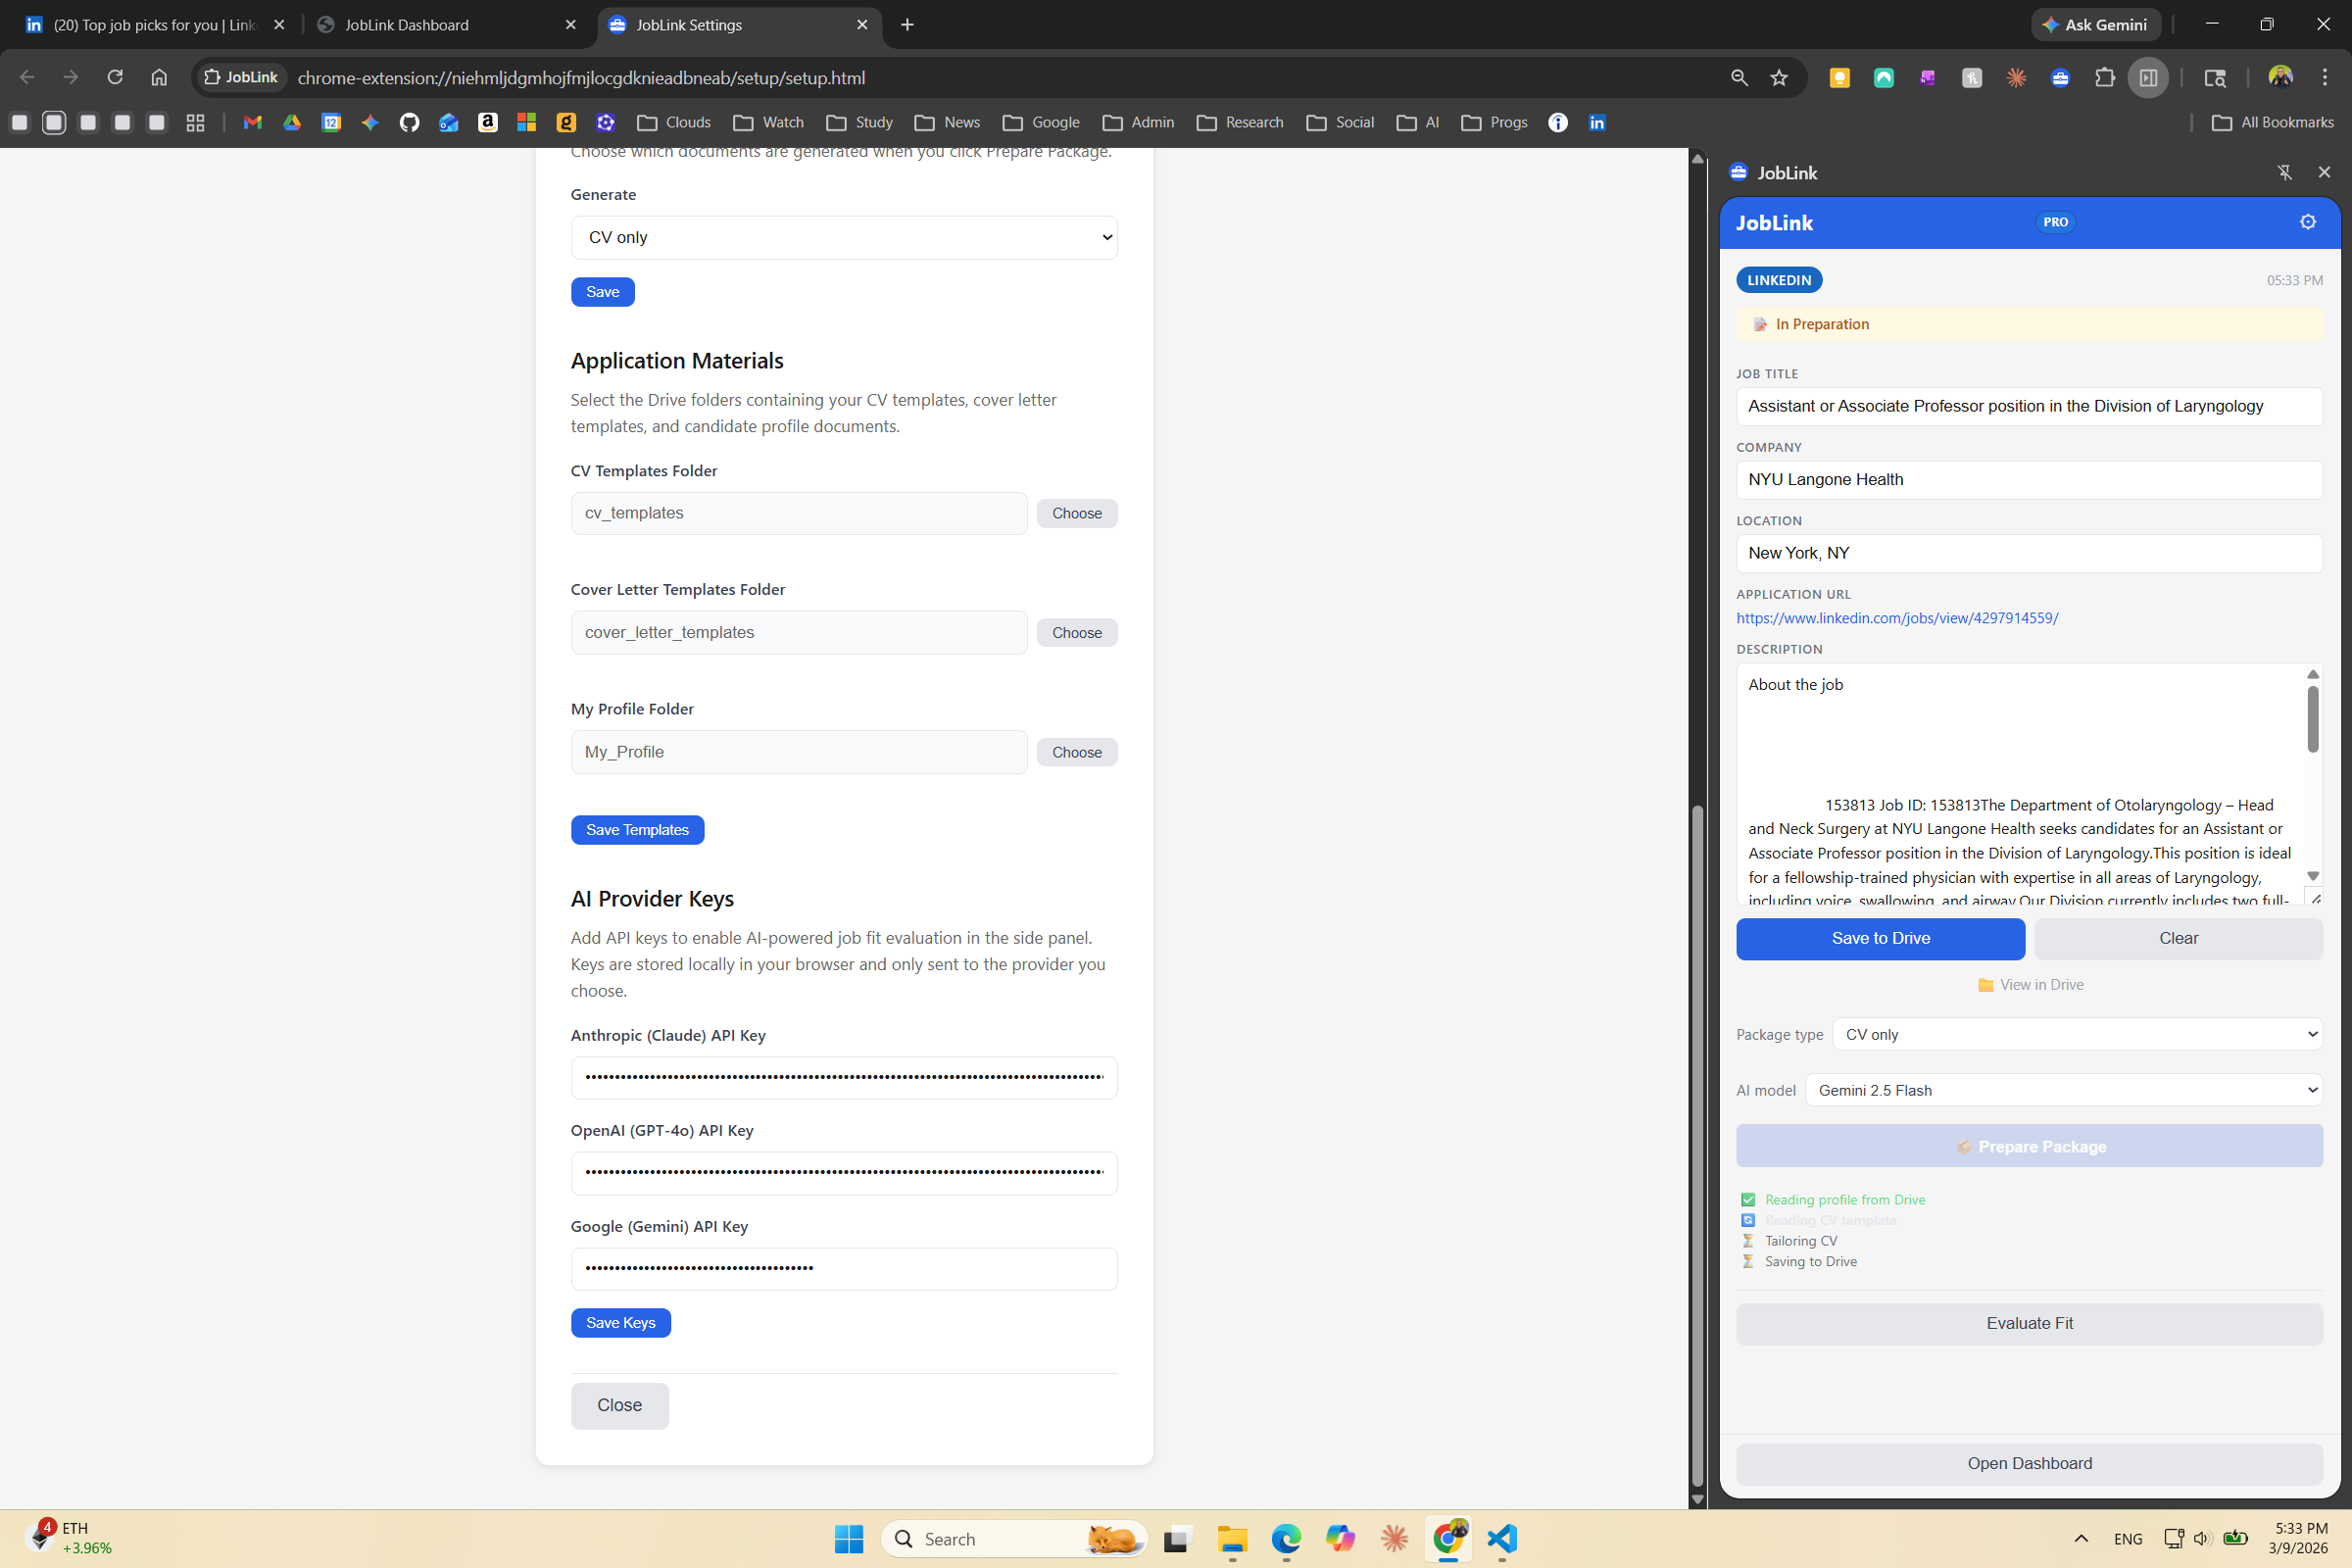Open File Explorer from the taskbar

click(1232, 1538)
